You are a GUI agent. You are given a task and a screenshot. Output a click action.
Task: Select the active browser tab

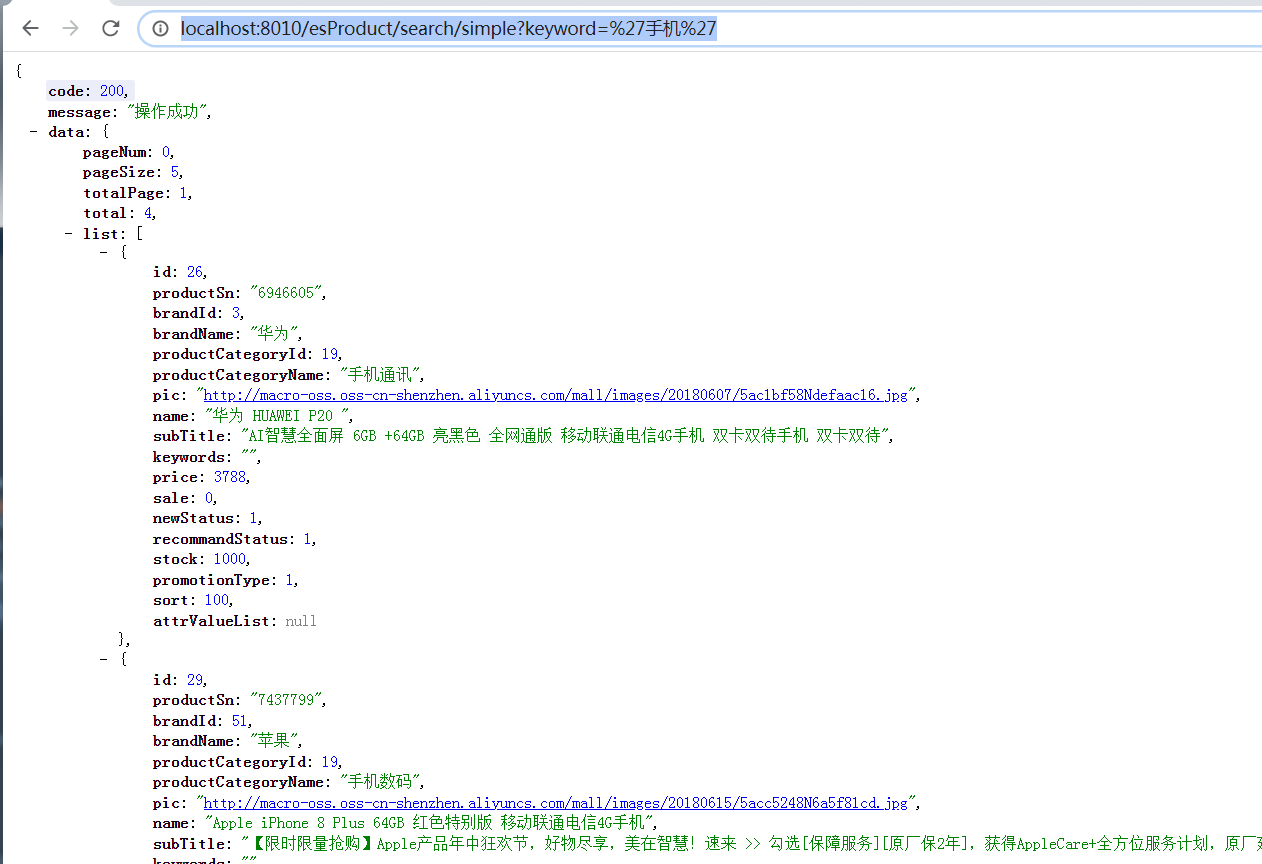coord(250,6)
